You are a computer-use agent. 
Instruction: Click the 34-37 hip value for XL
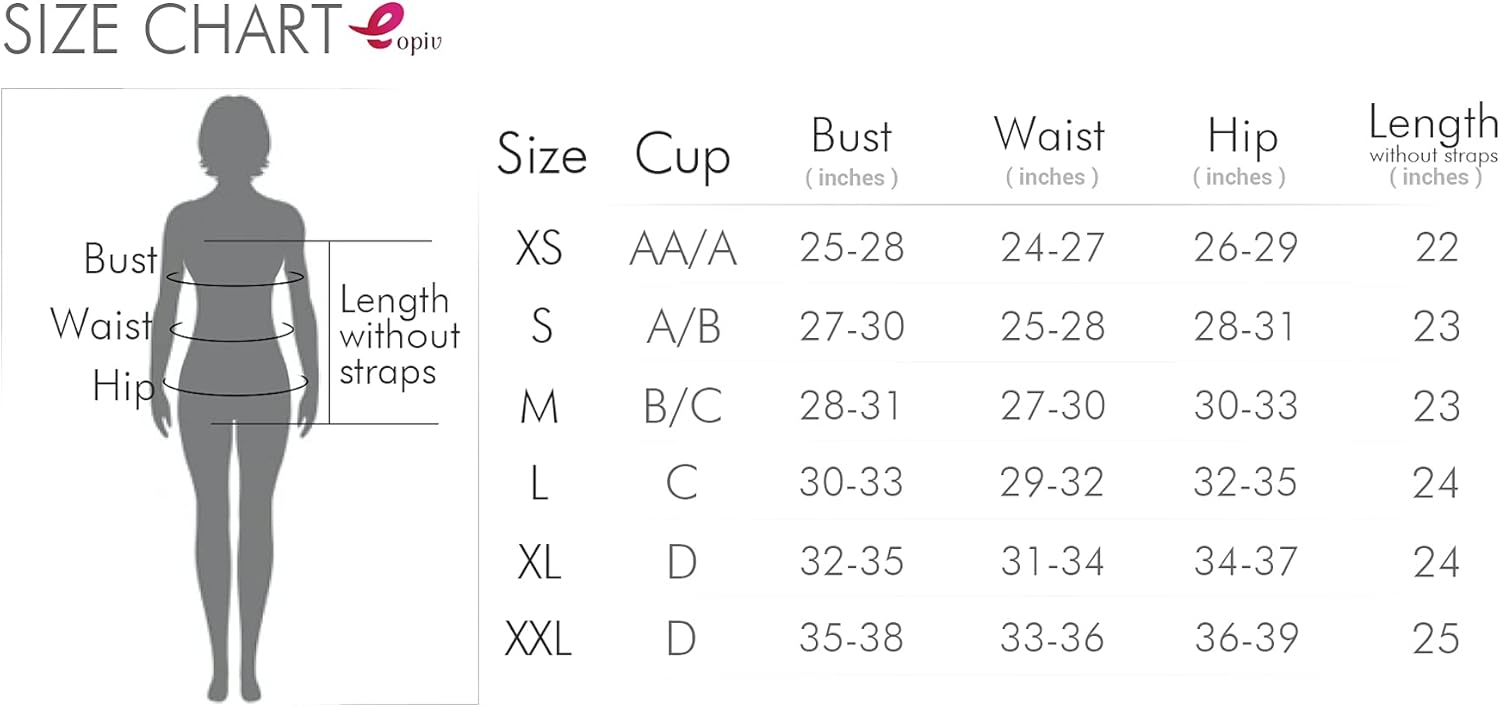(1245, 562)
